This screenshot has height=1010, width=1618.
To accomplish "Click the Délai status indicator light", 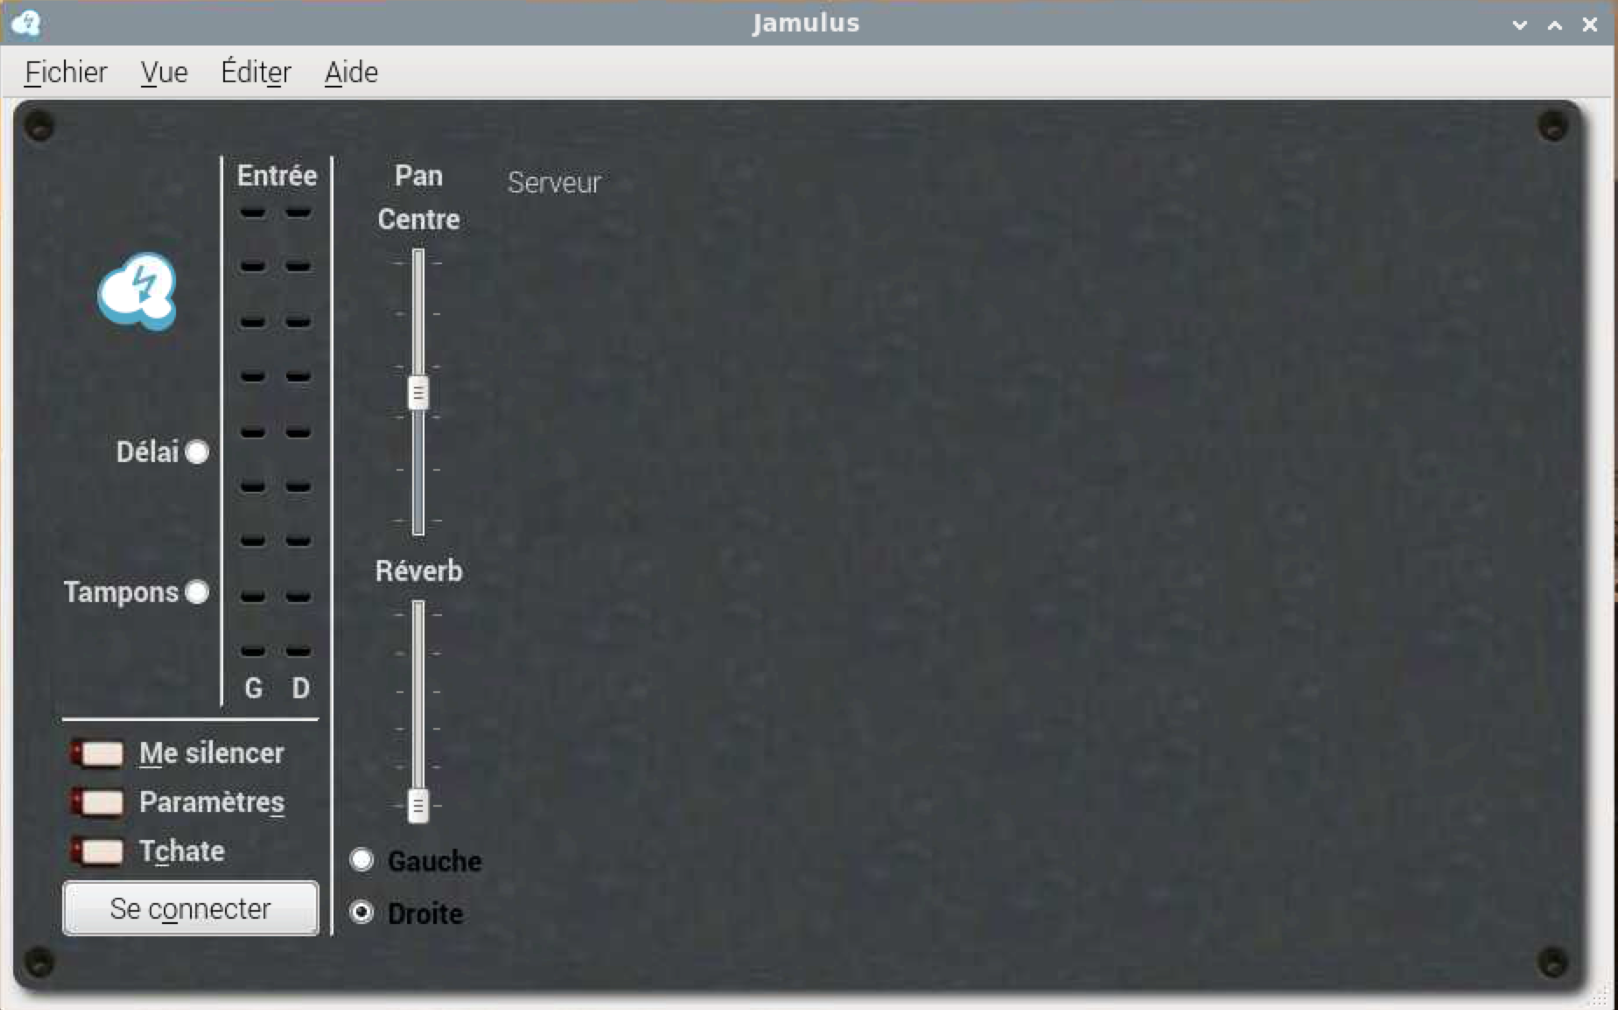I will tap(197, 452).
